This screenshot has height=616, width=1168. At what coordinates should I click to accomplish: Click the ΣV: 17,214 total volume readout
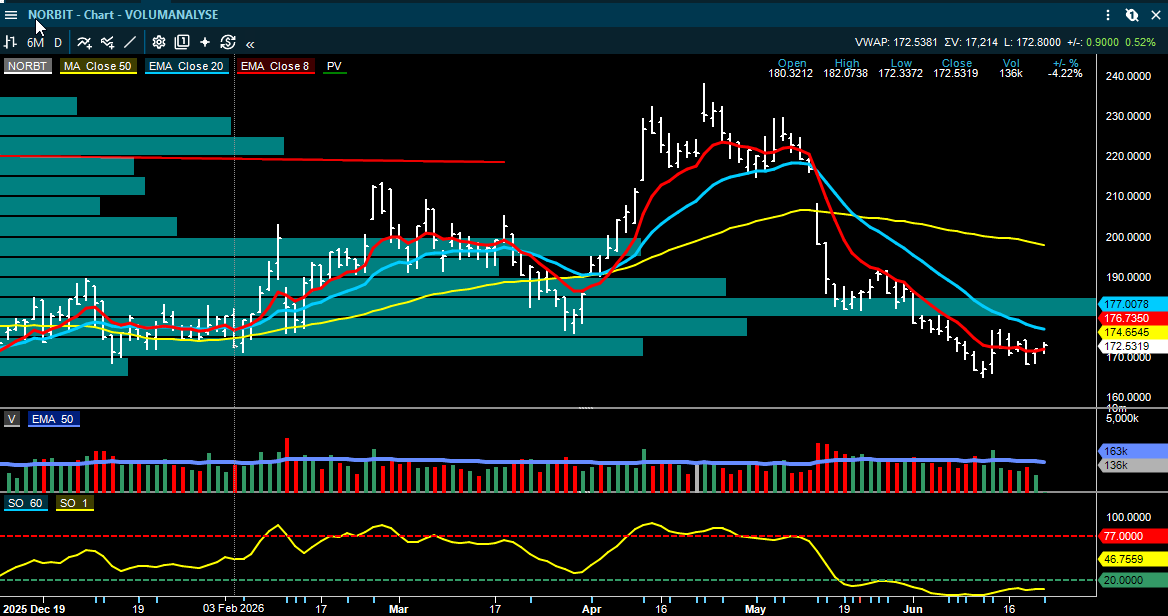[971, 42]
